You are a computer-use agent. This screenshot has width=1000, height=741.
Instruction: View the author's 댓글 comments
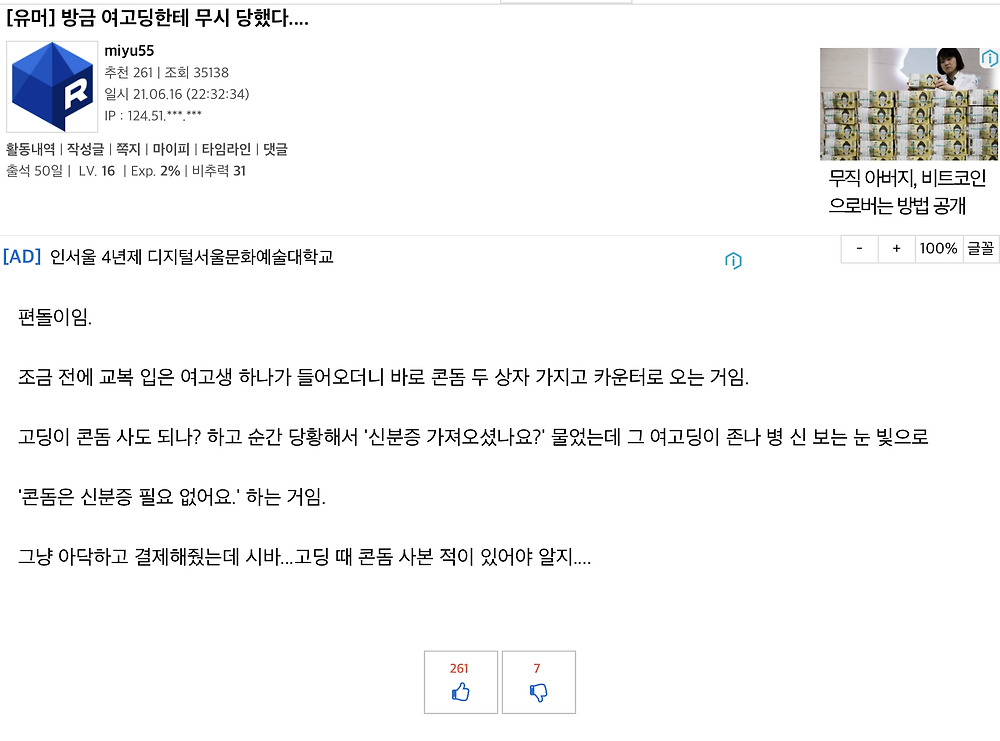pos(275,149)
